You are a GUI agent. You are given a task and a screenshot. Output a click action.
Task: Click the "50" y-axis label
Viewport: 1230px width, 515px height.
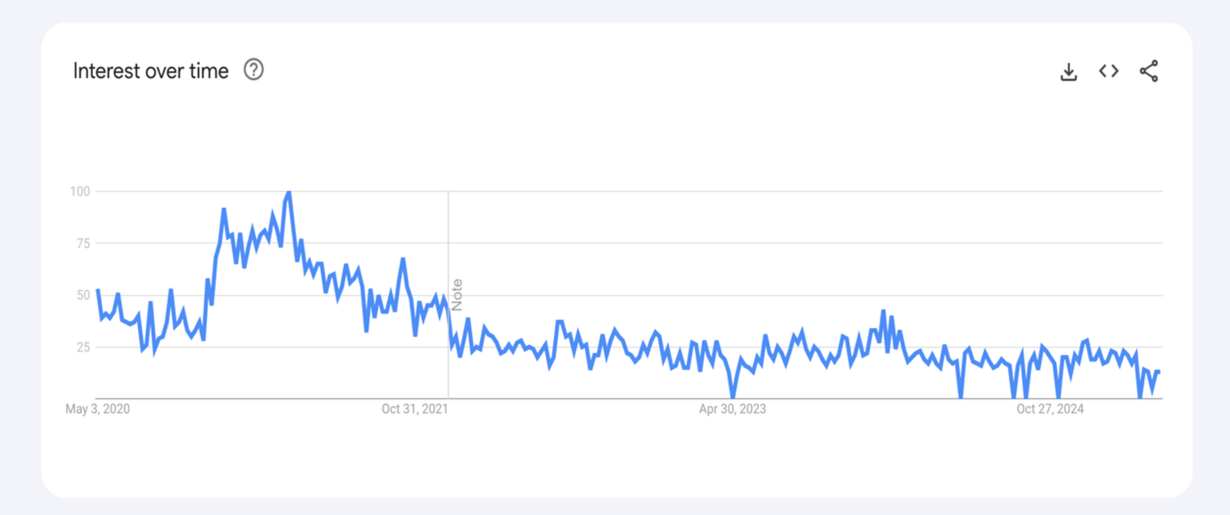point(83,295)
